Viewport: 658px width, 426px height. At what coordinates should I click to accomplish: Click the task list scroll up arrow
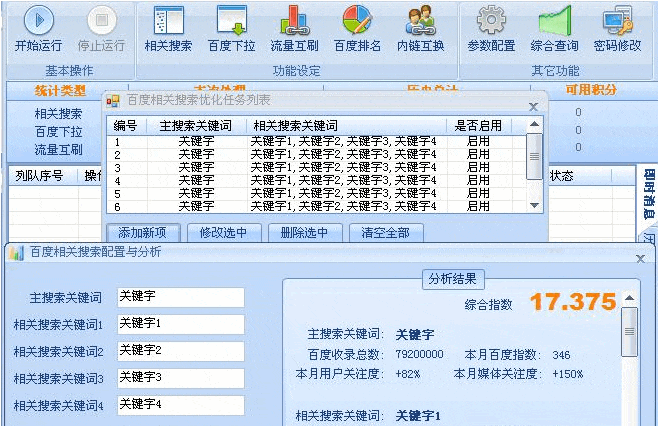pos(534,124)
